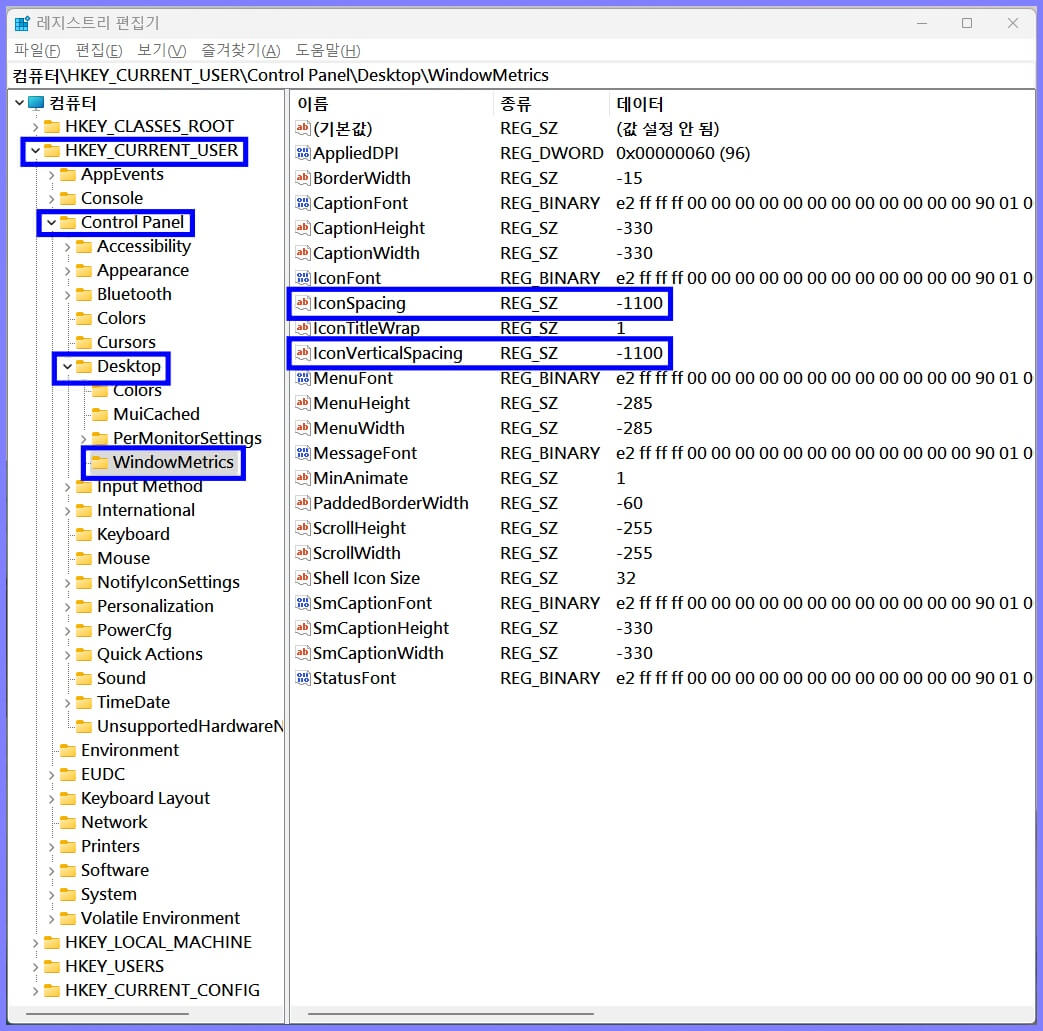This screenshot has height=1031, width=1043.
Task: Click the values pane horizontal scrollbar
Action: click(450, 1014)
